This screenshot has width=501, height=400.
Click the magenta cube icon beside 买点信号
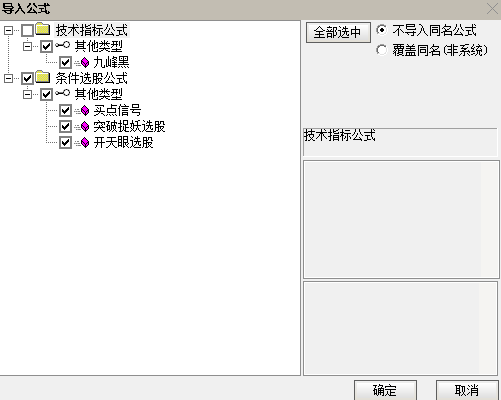point(85,110)
